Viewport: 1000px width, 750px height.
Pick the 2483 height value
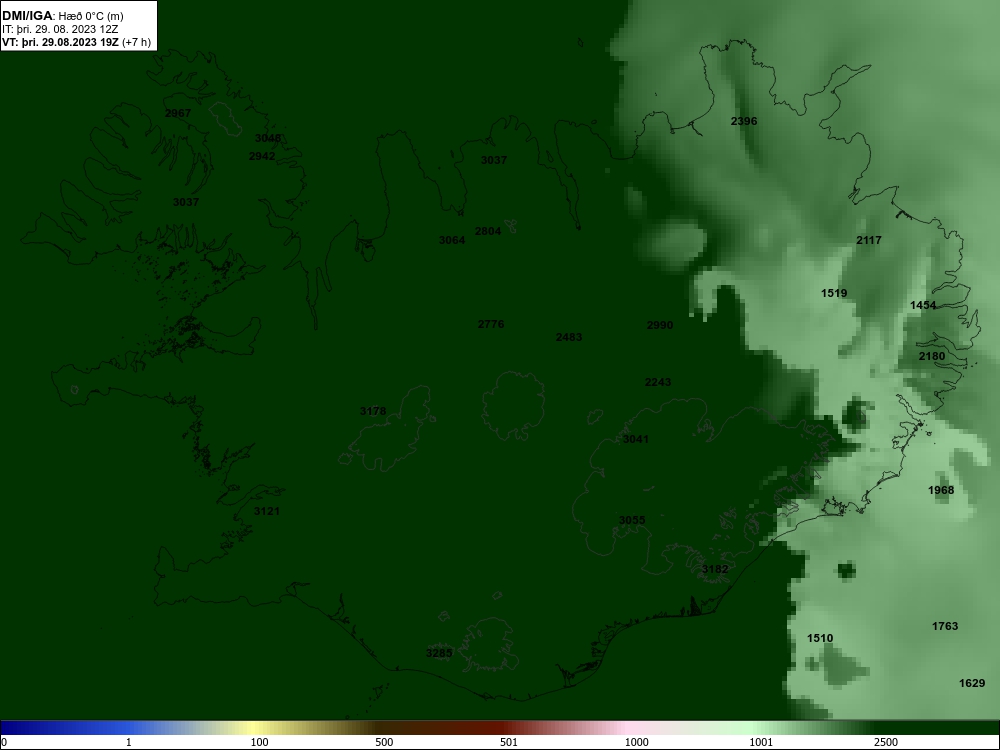(x=569, y=337)
